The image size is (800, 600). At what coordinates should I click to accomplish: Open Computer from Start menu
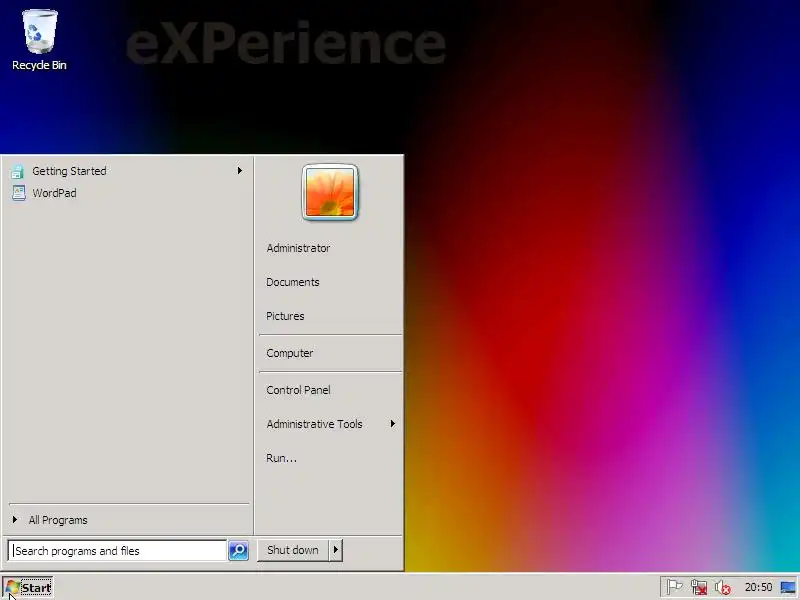290,353
